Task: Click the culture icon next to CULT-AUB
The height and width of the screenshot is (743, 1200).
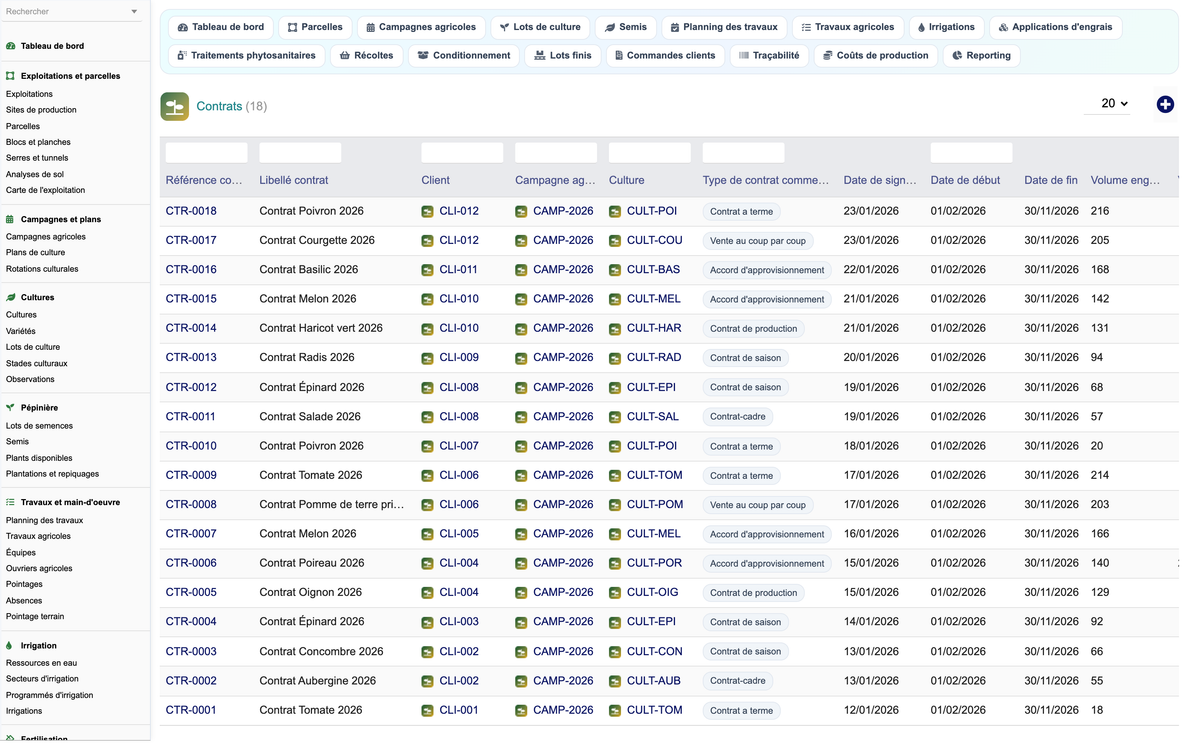Action: click(615, 682)
